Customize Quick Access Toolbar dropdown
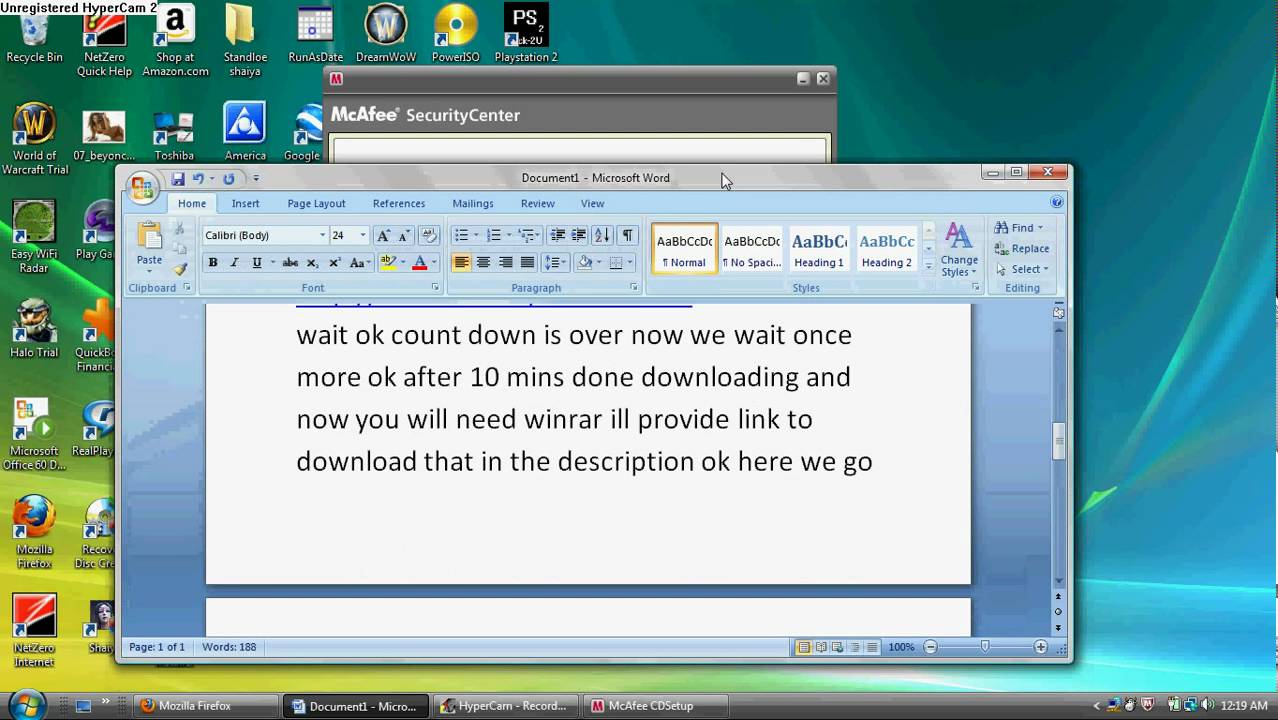Viewport: 1278px width, 720px height. coord(256,179)
